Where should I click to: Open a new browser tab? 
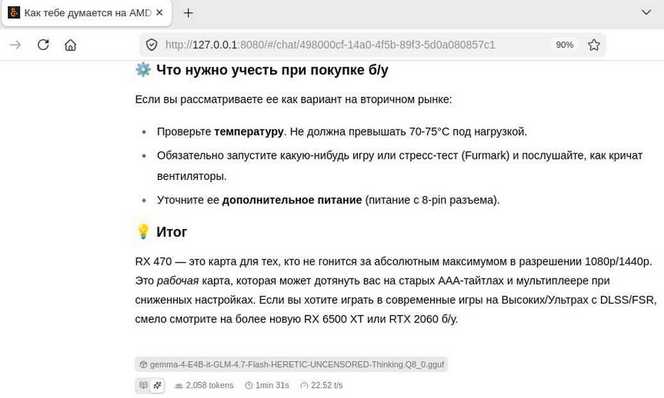click(x=188, y=13)
